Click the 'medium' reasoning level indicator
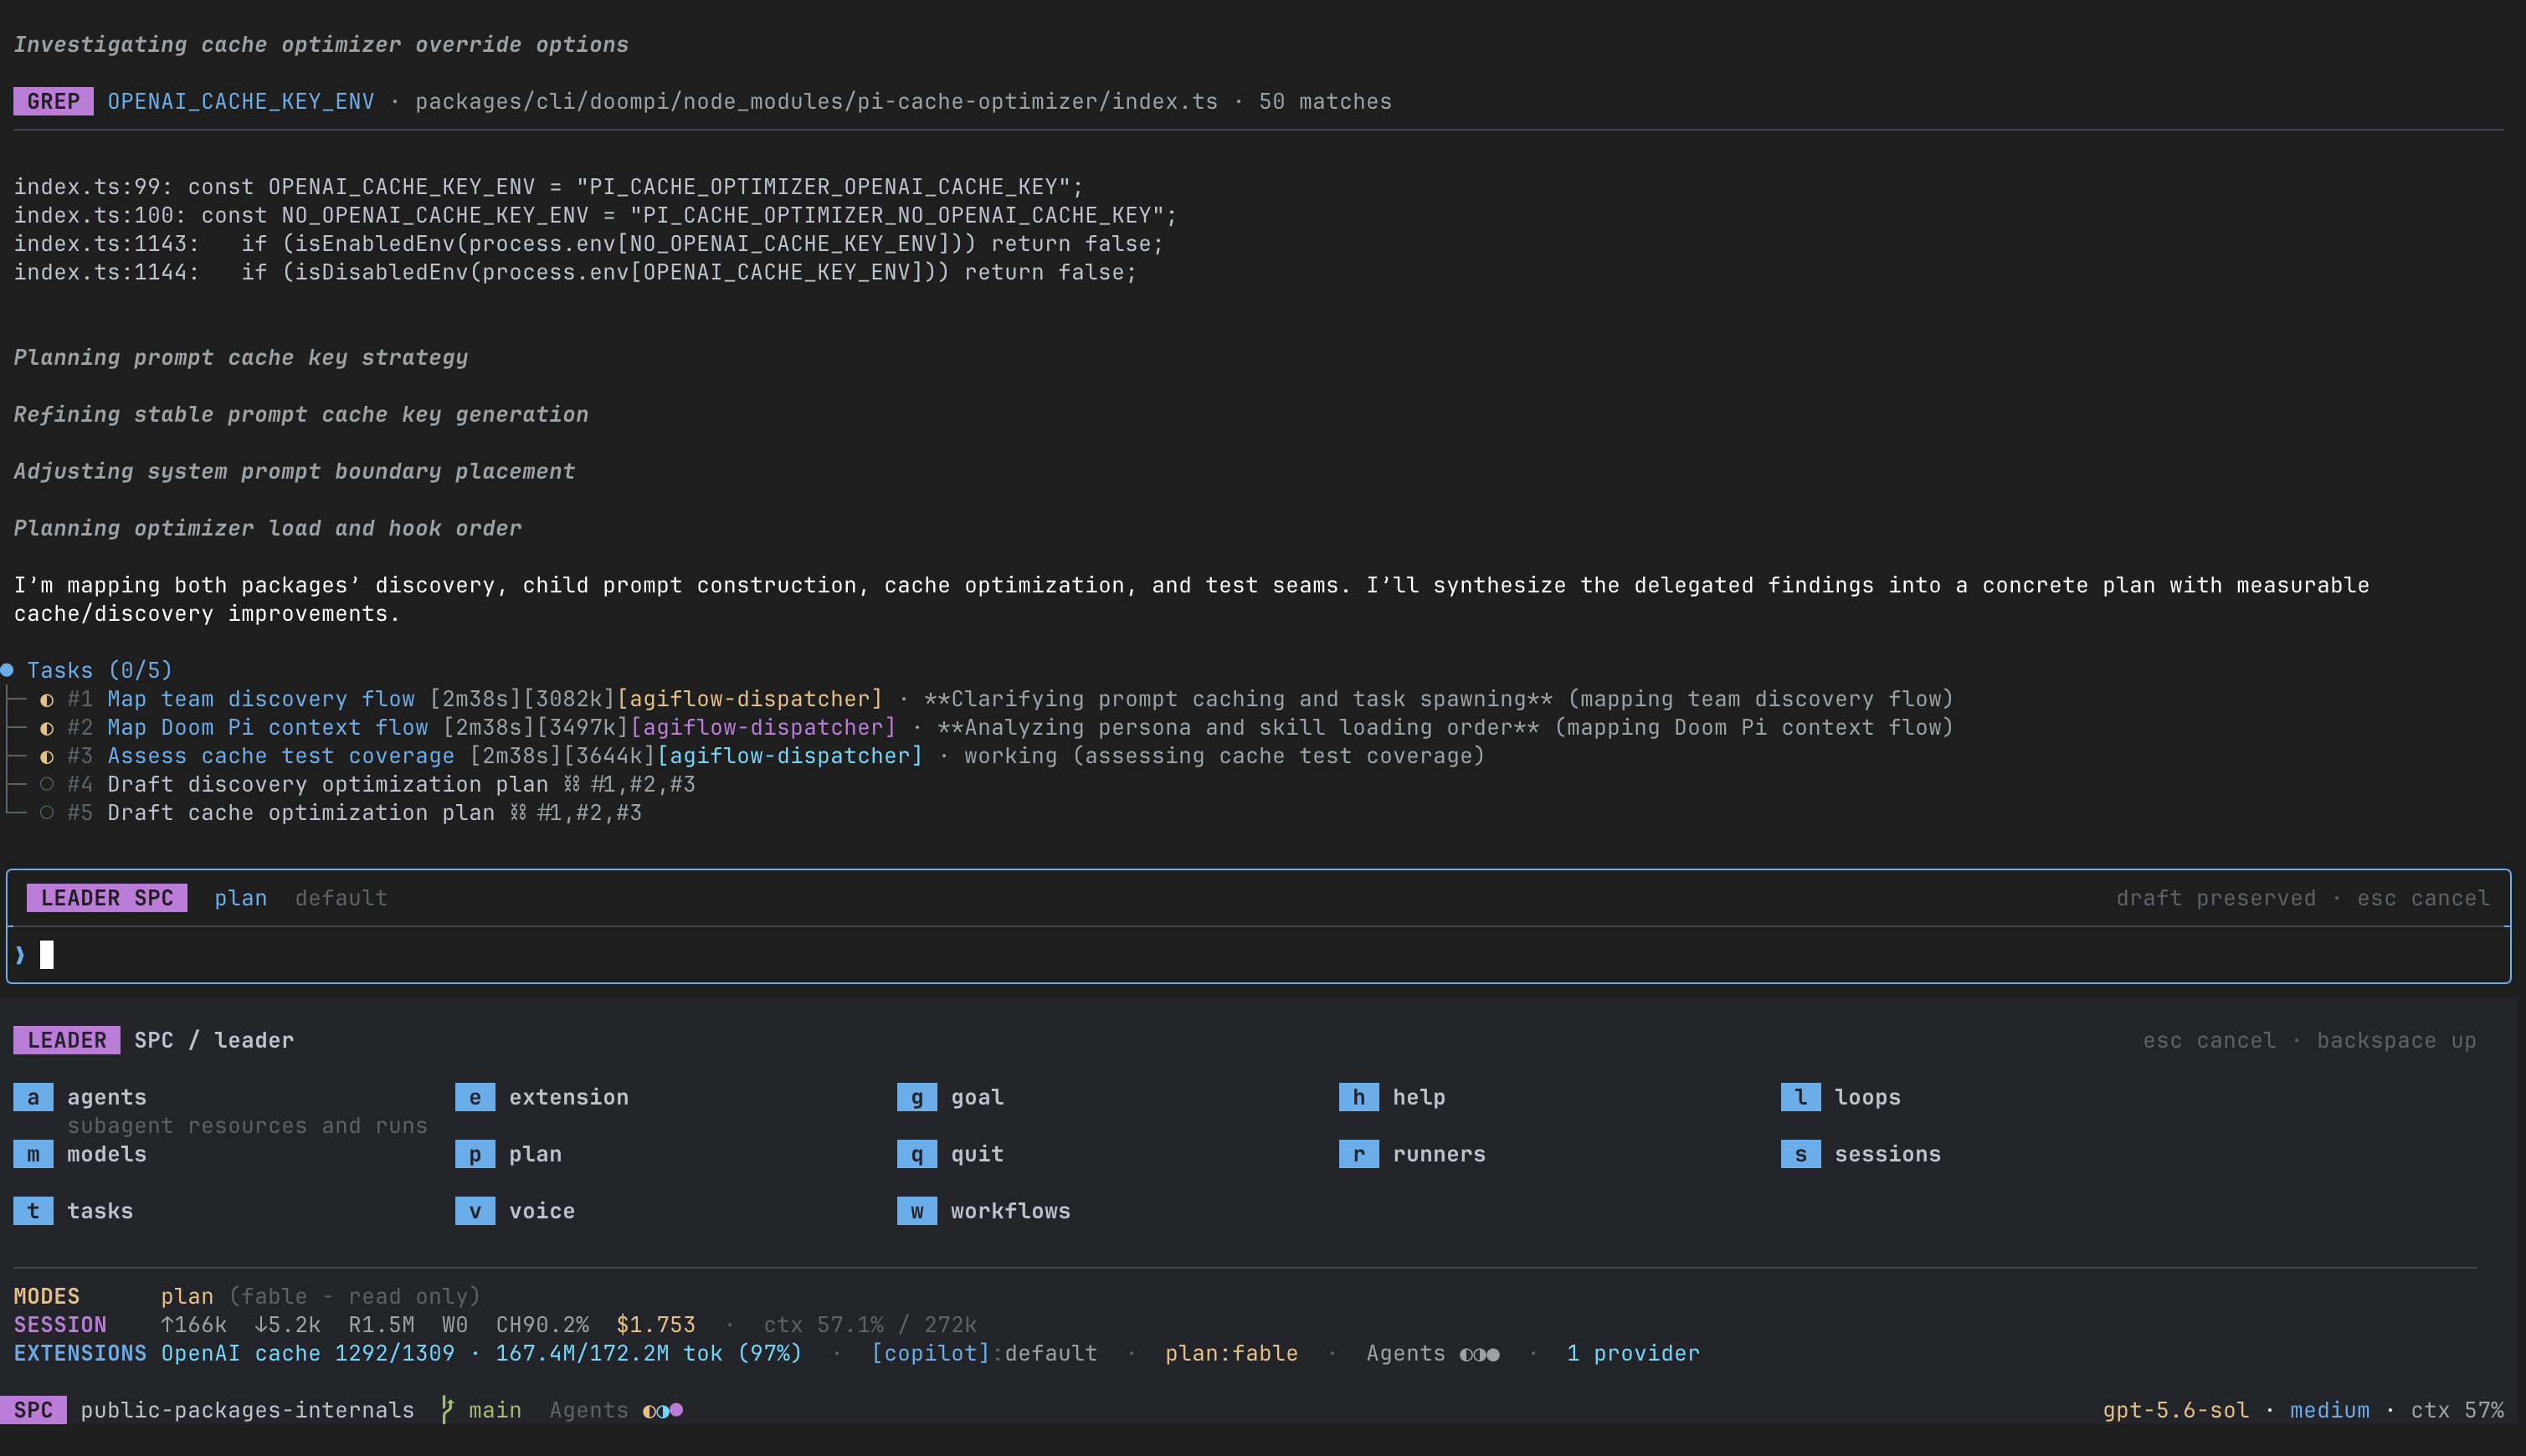The width and height of the screenshot is (2526, 1456). click(x=2329, y=1410)
